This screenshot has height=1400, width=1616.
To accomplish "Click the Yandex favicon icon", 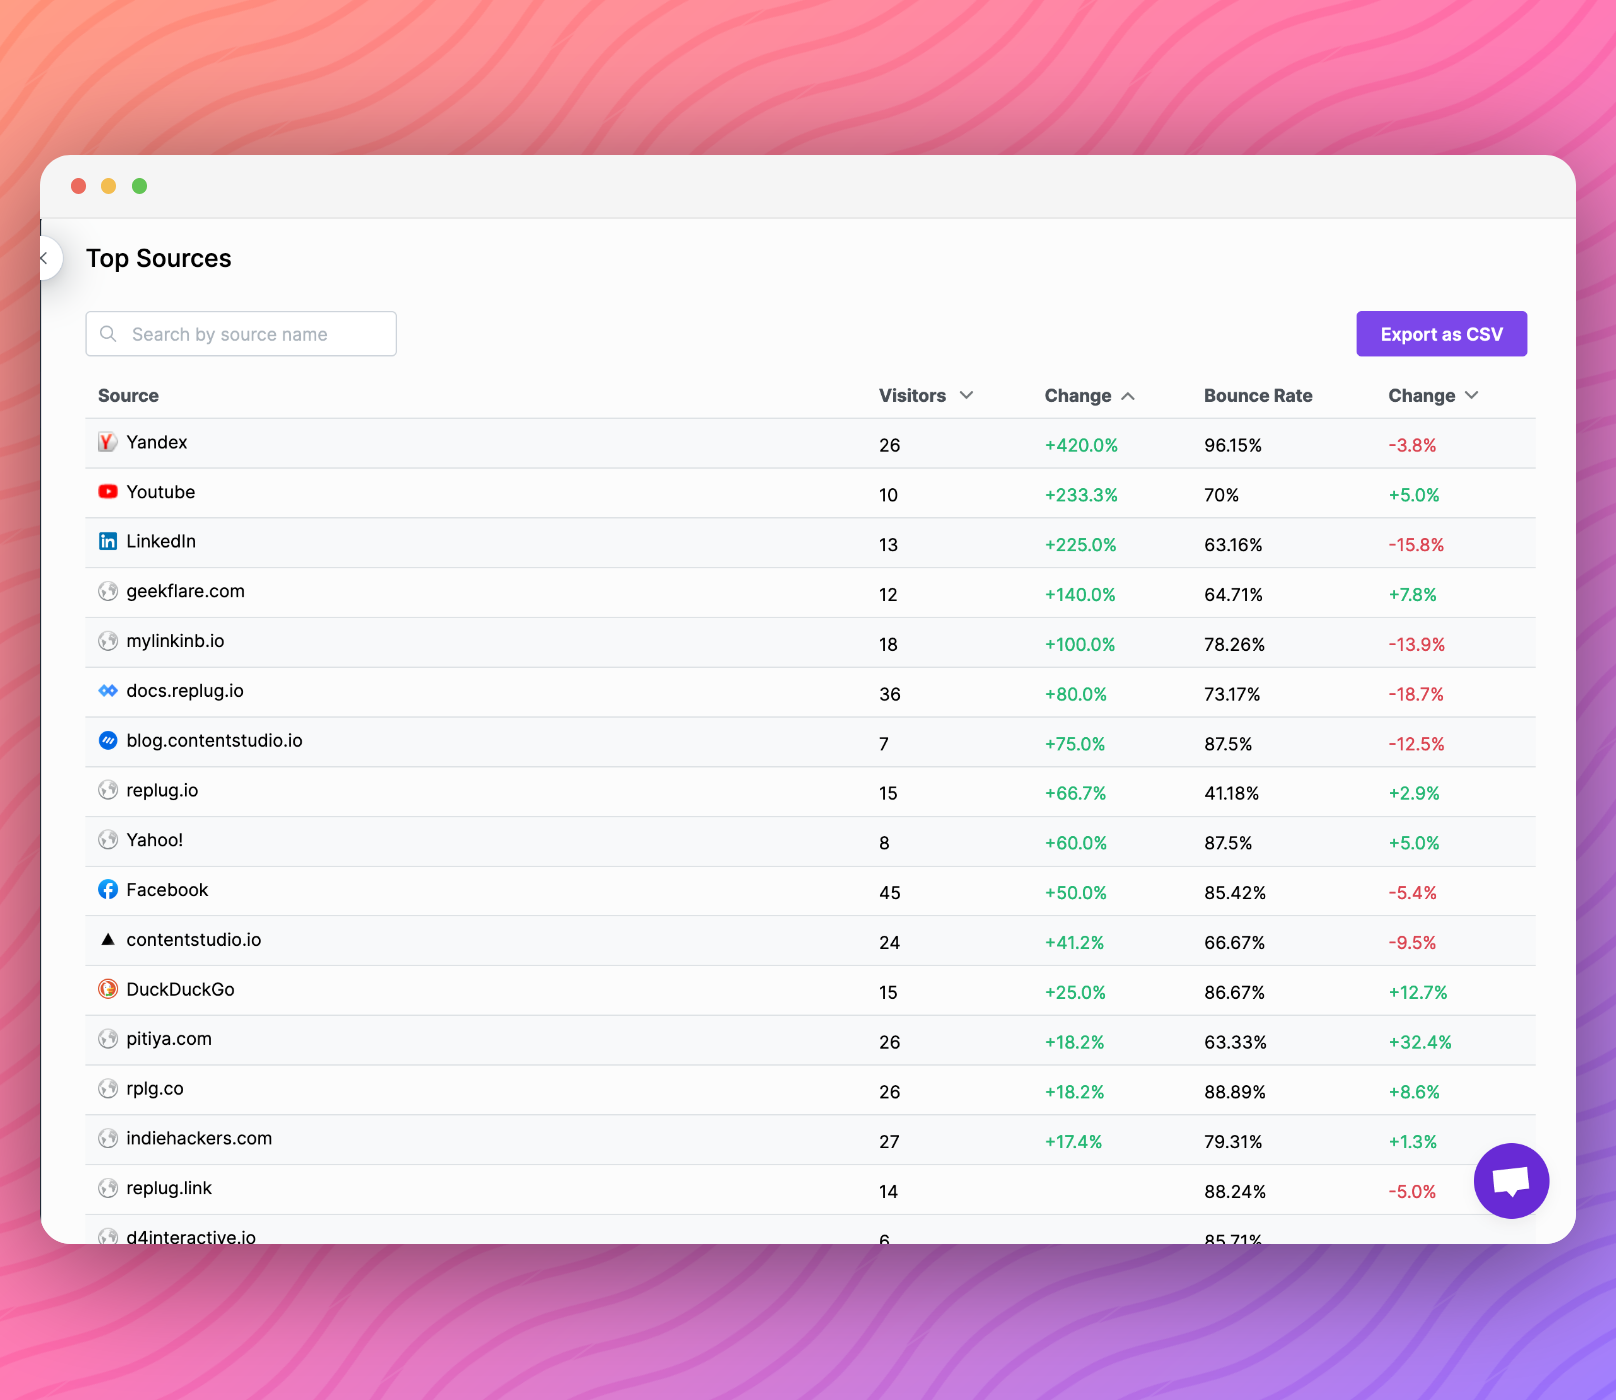I will coord(108,442).
